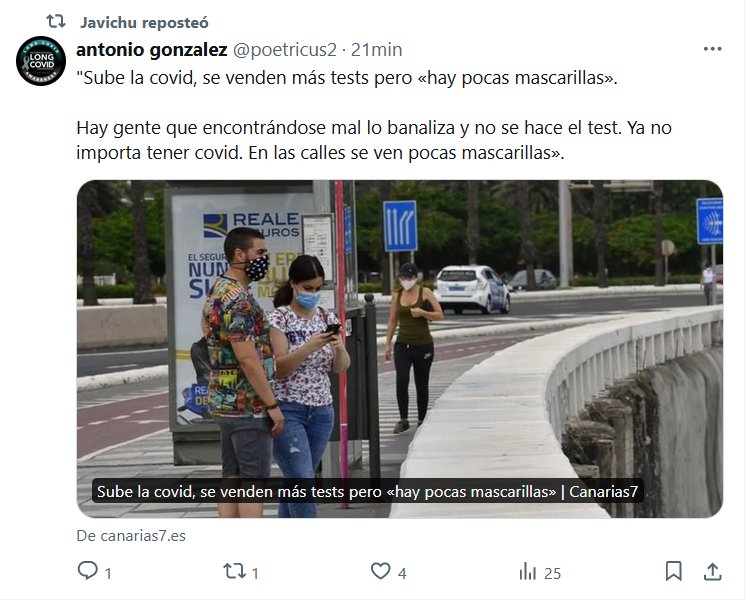Open the Javichu reposteó link

pyautogui.click(x=144, y=22)
